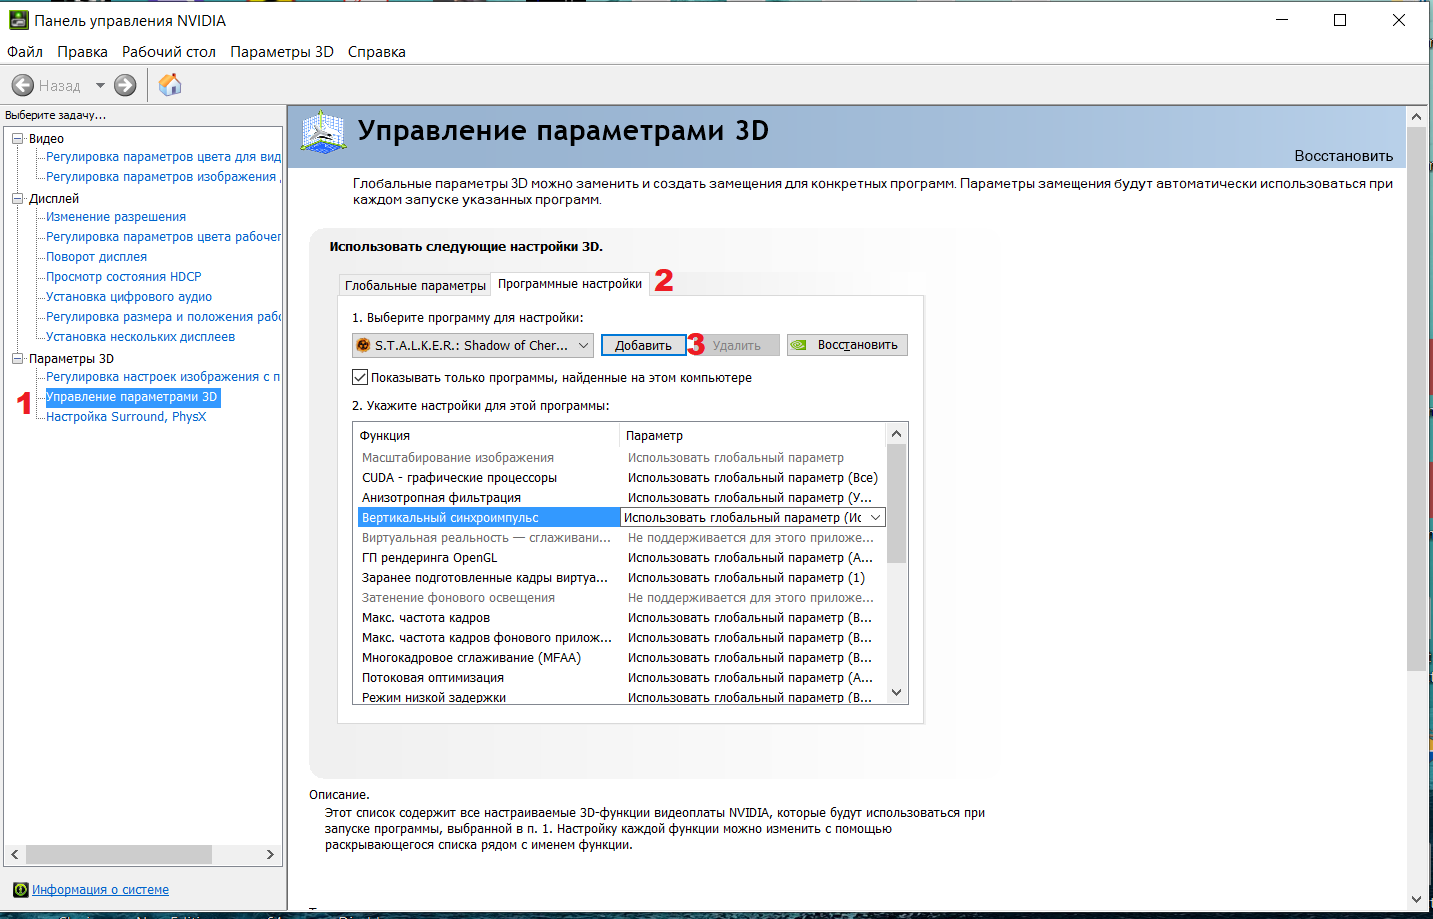Select Просмотр состояния HDCP

point(123,277)
